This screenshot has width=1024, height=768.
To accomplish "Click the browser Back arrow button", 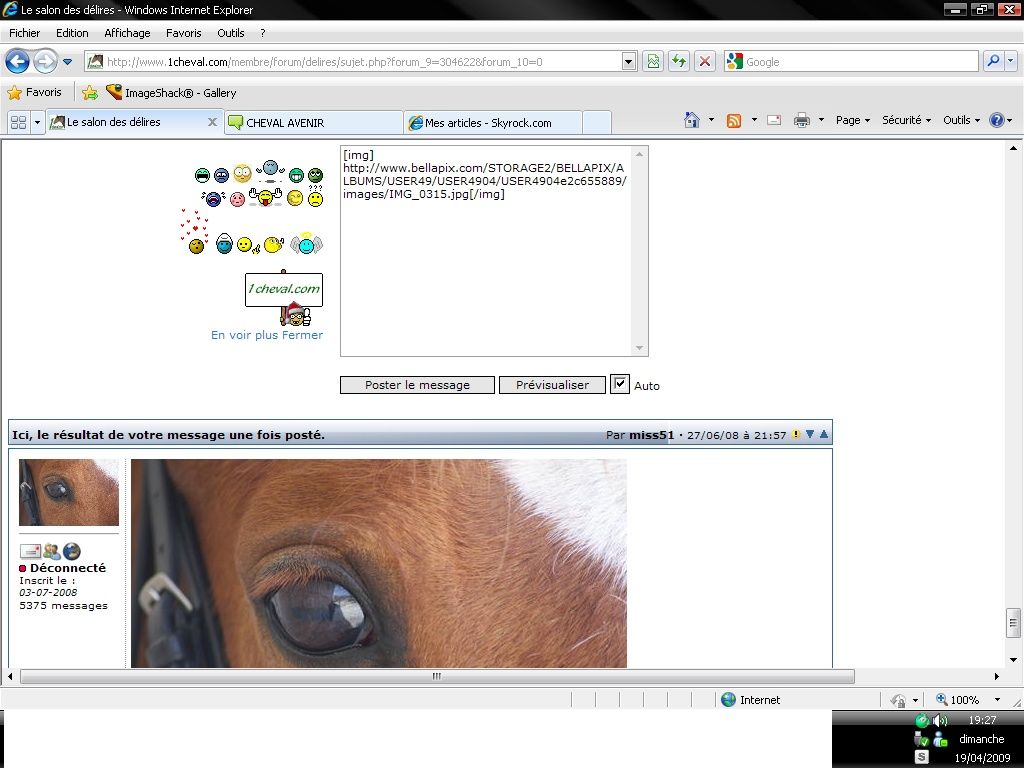I will [17, 62].
